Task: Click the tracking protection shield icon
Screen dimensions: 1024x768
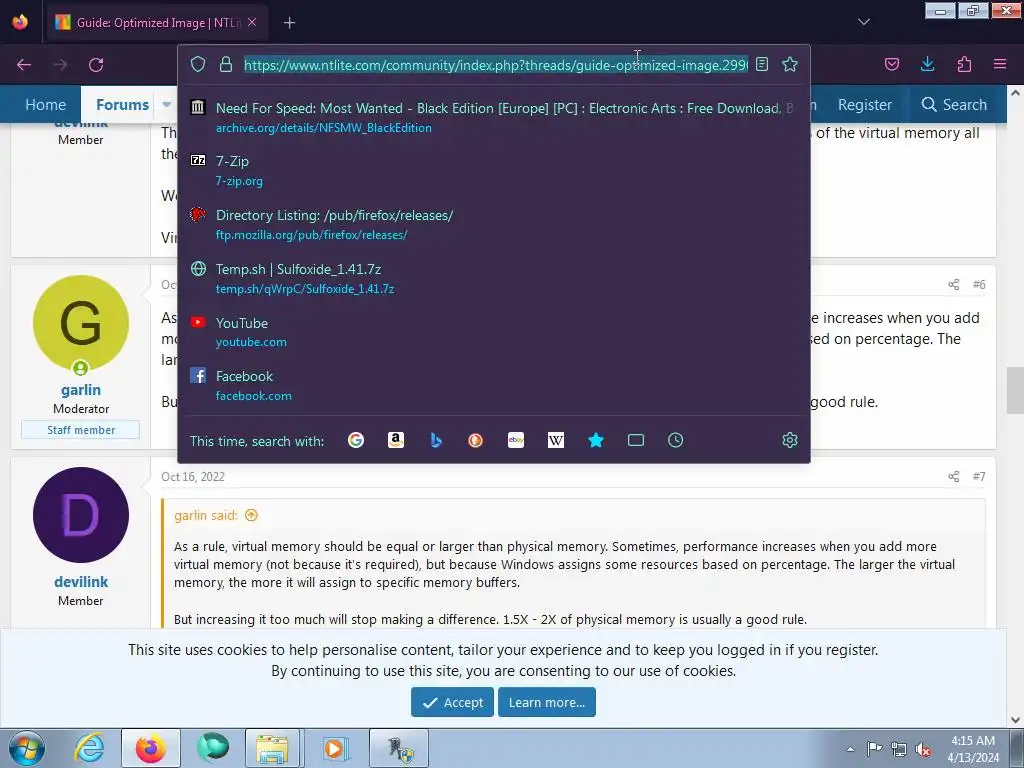Action: point(198,64)
